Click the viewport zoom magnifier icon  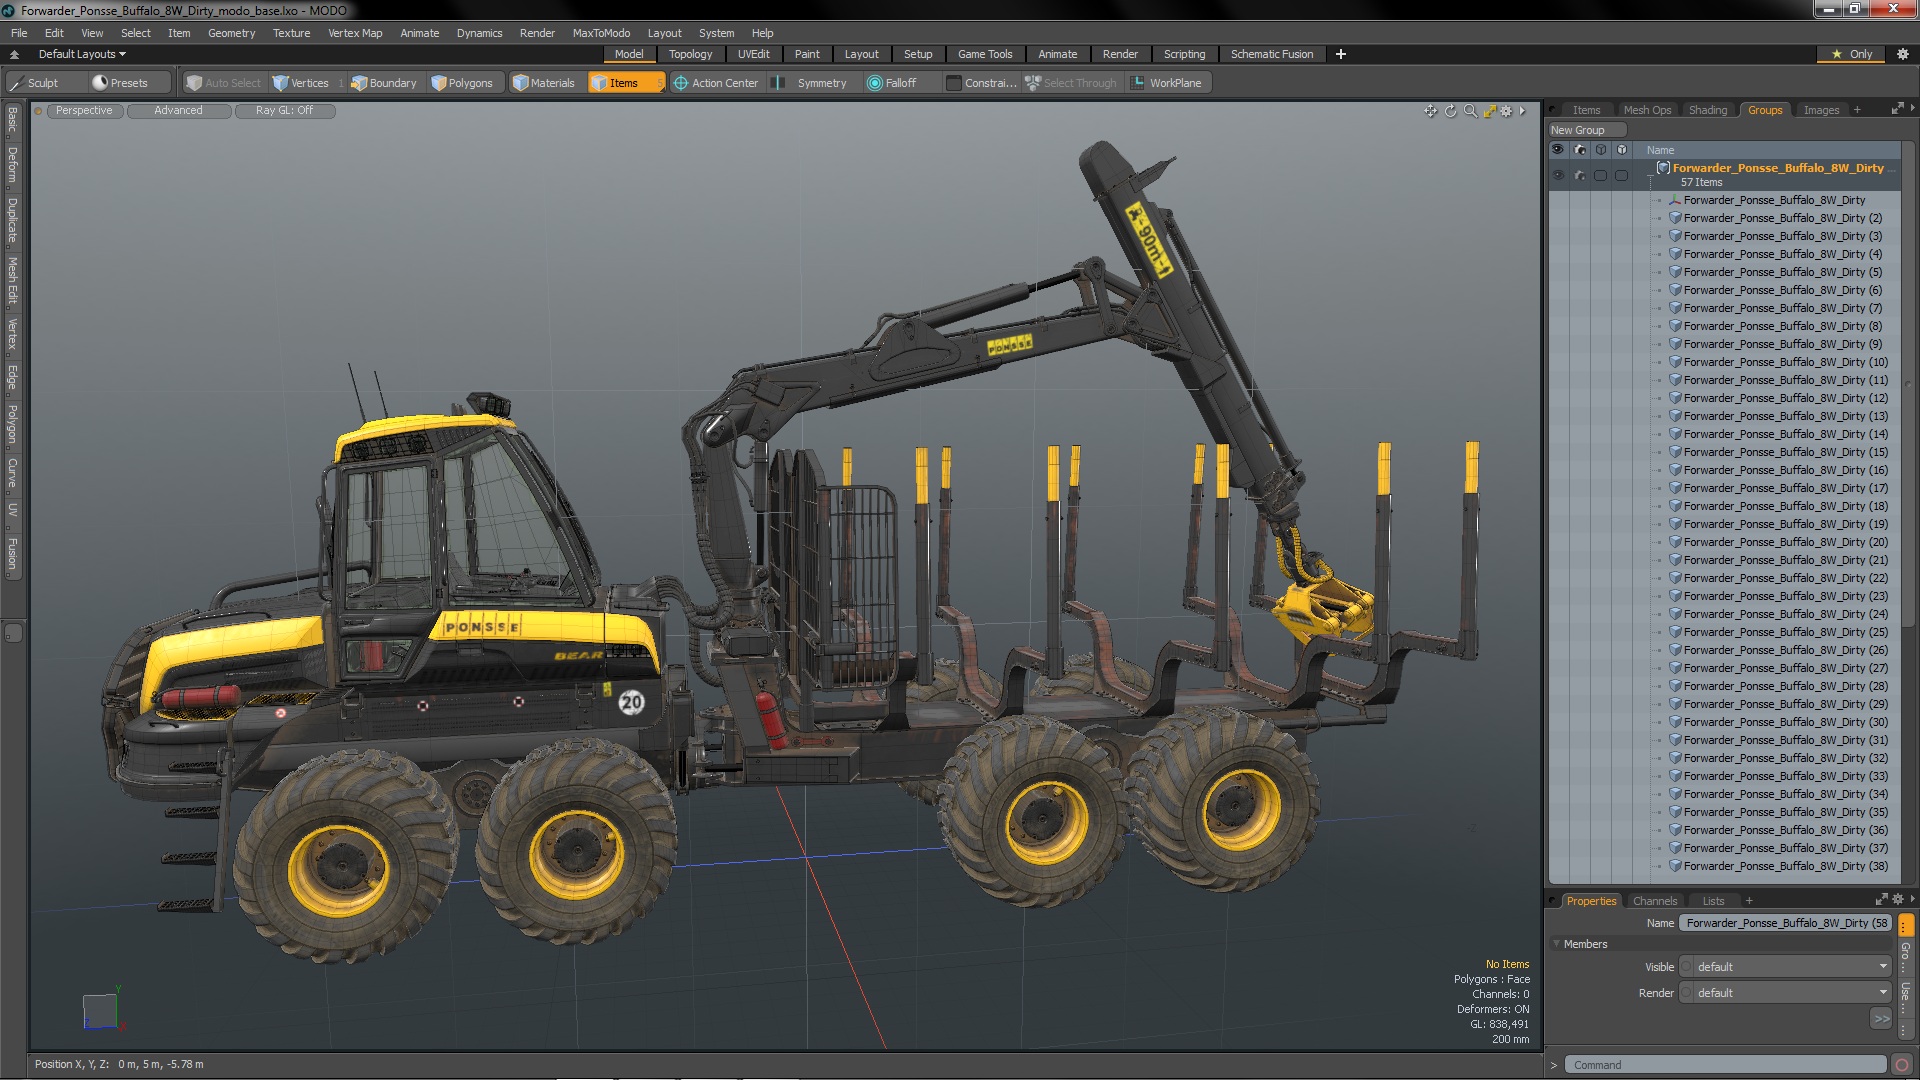(x=1470, y=111)
